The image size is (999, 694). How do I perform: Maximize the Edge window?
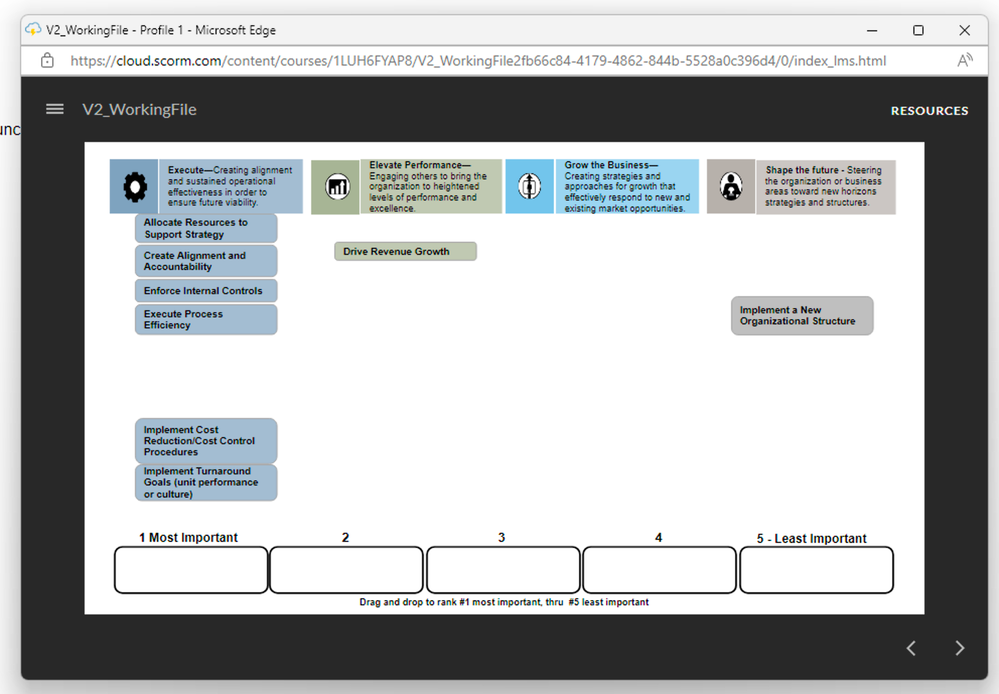pyautogui.click(x=918, y=30)
